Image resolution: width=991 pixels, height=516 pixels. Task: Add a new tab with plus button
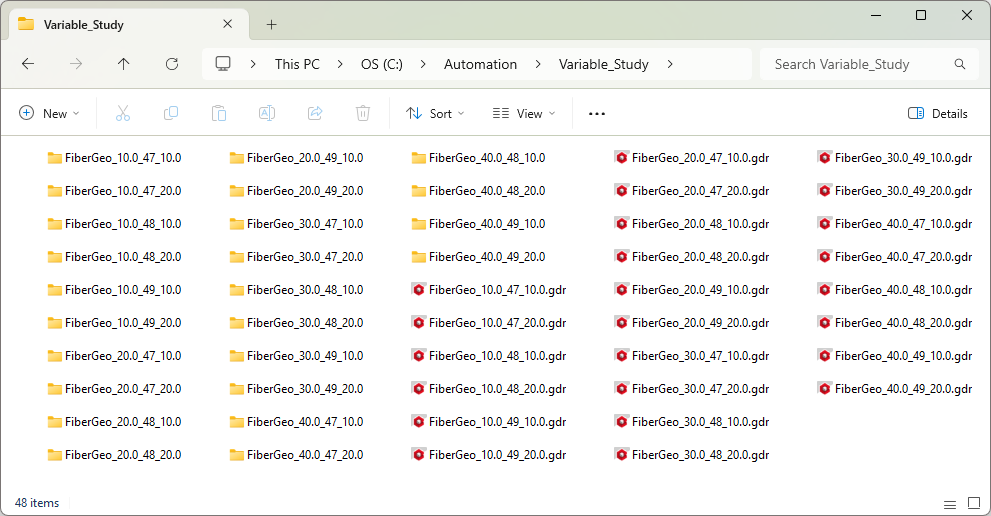coord(271,25)
